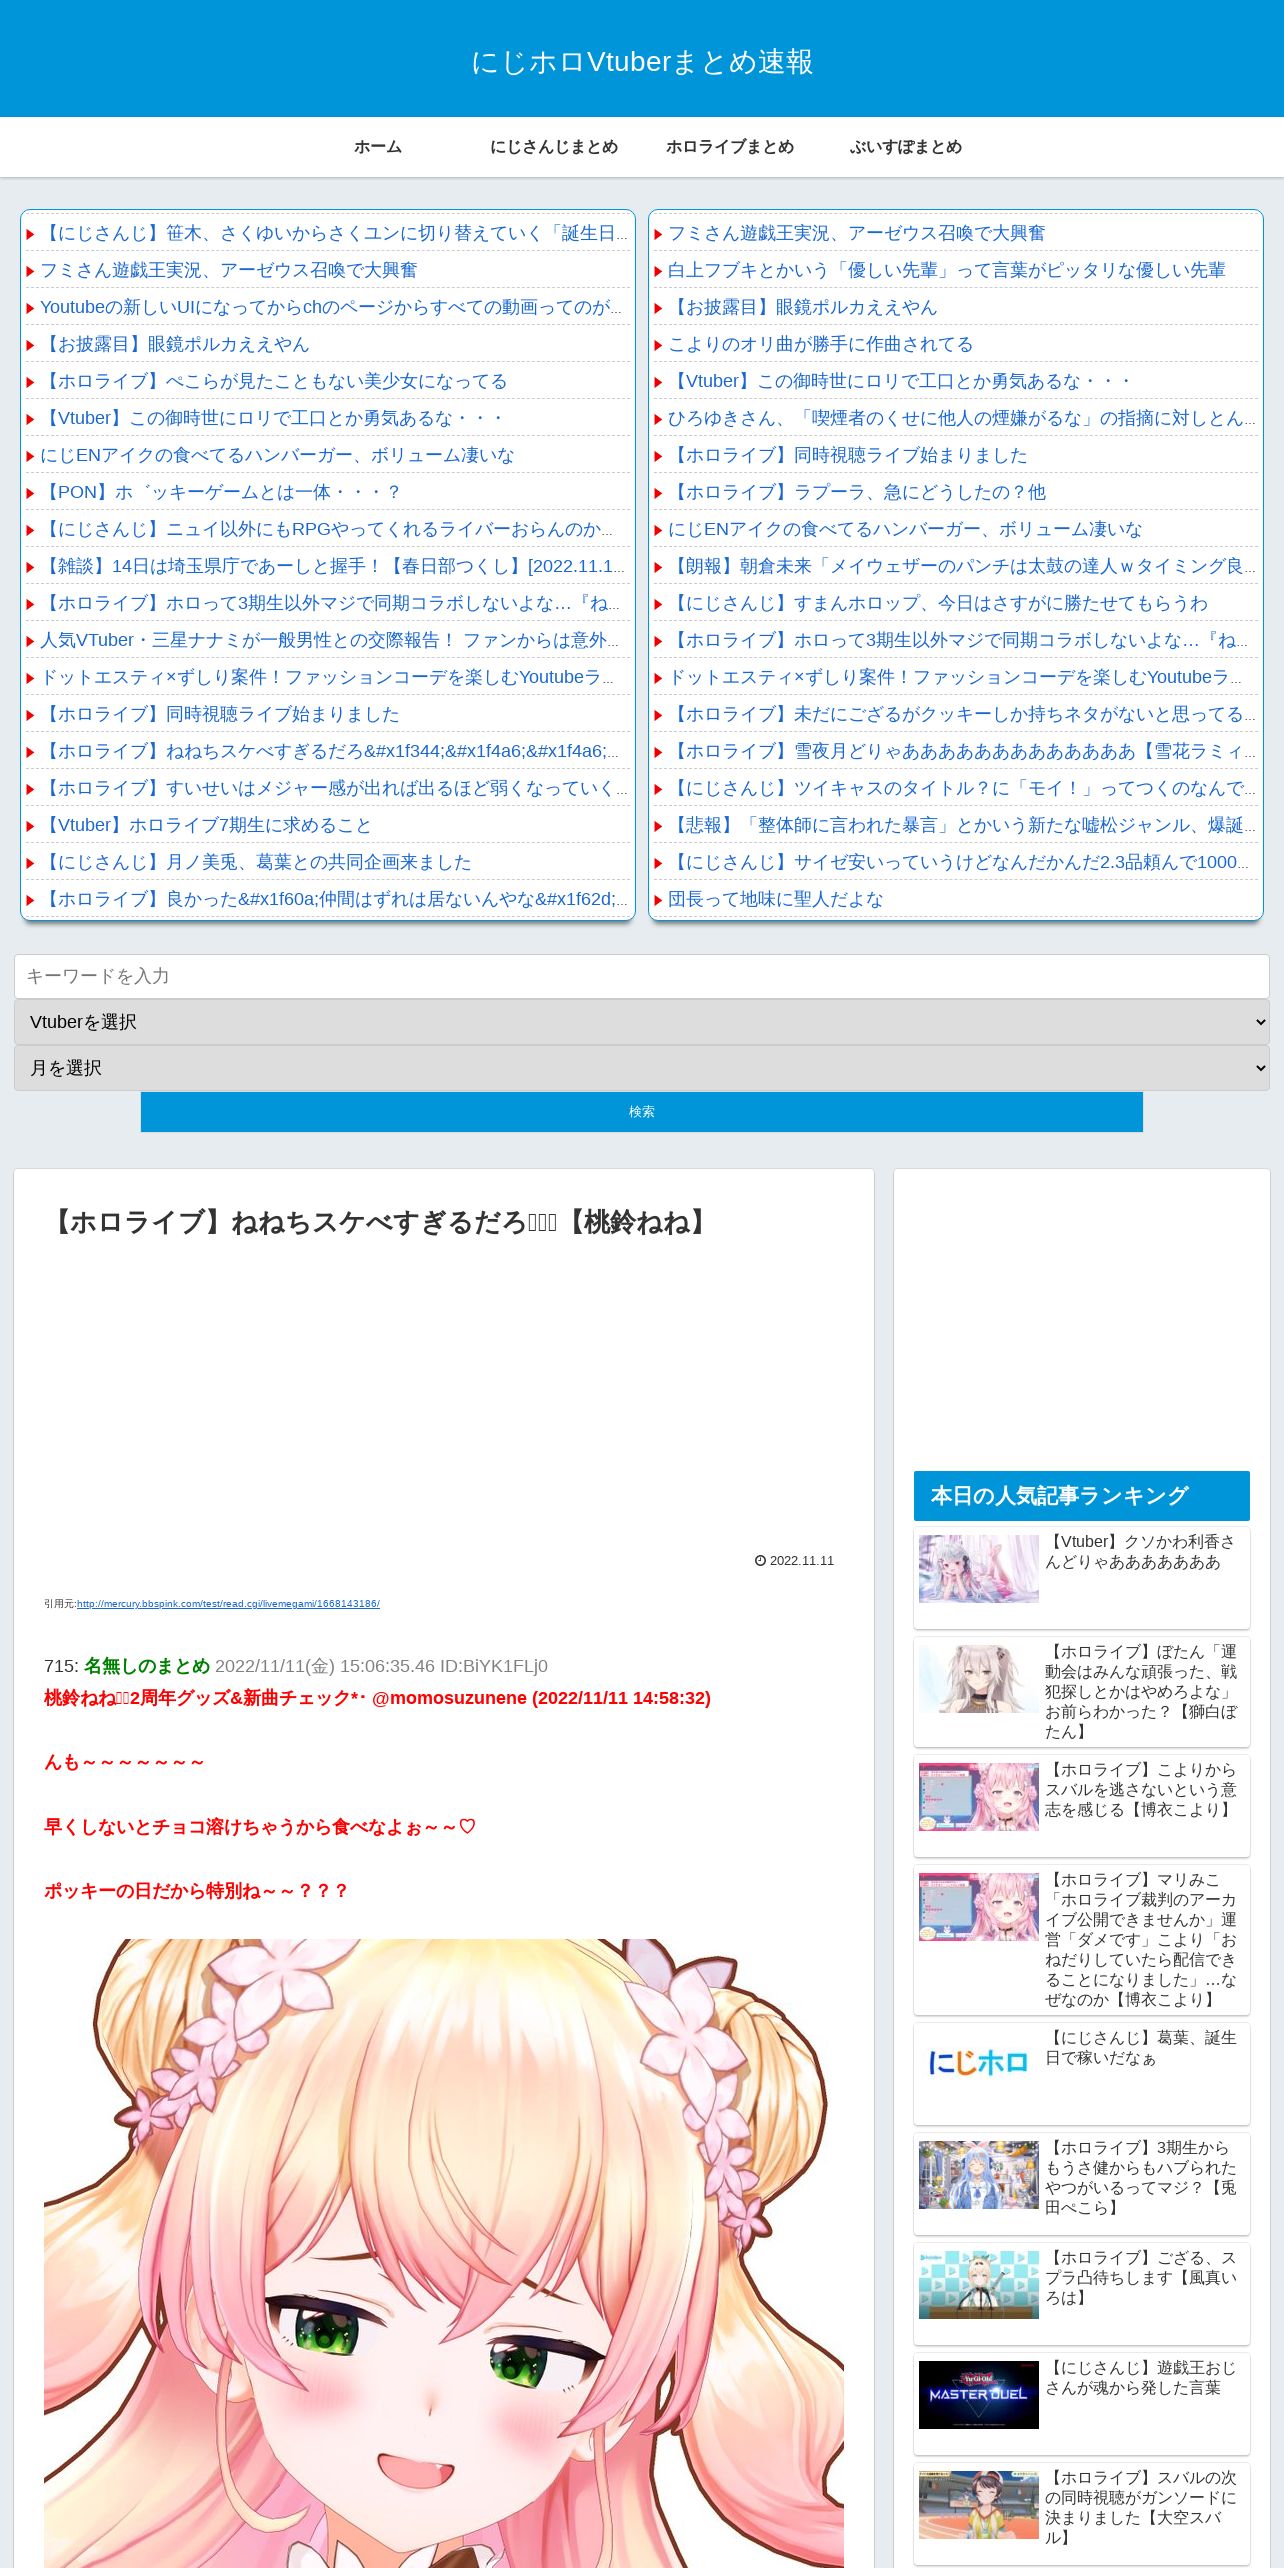
Task: Open link こよりのオリ曲が勝手に作曲されてる
Action: pos(820,344)
